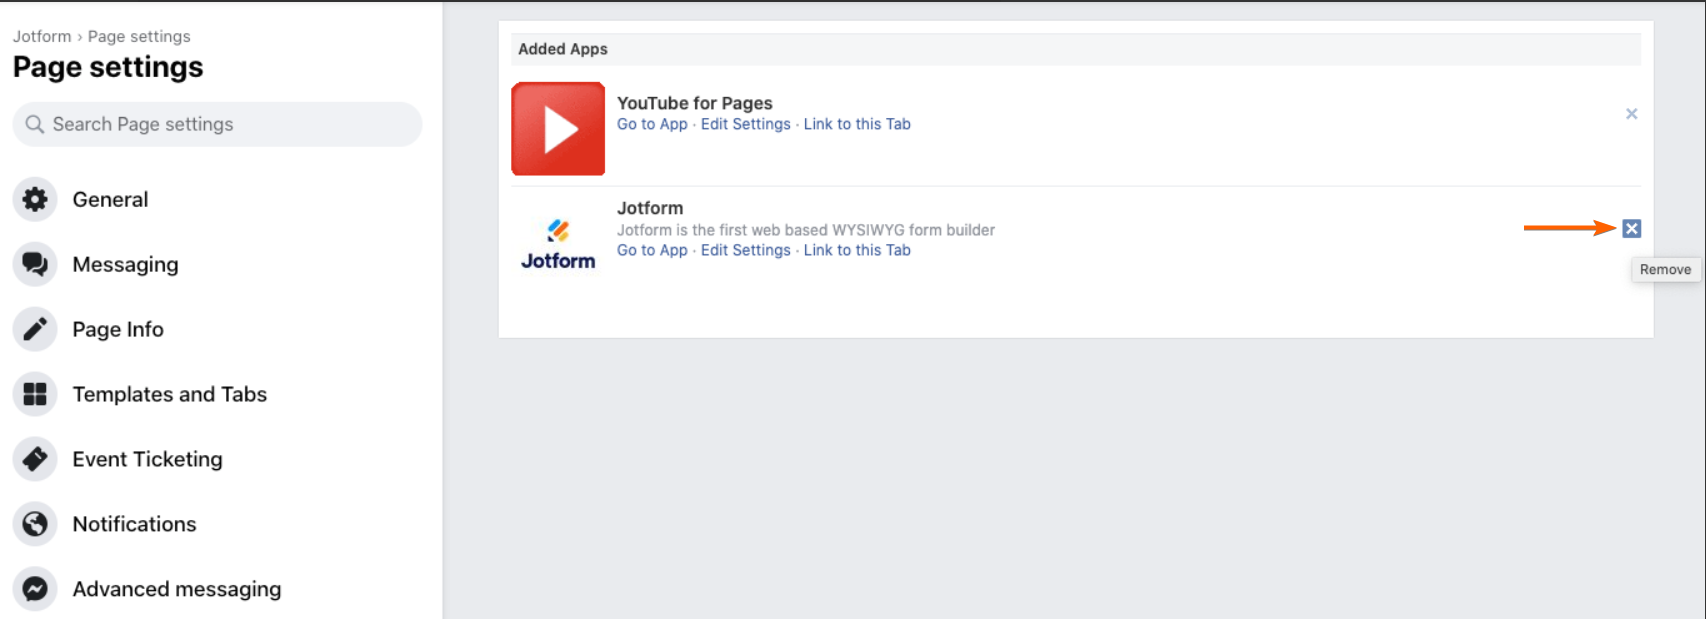1706x619 pixels.
Task: Click the Page settings breadcrumb
Action: click(x=139, y=36)
